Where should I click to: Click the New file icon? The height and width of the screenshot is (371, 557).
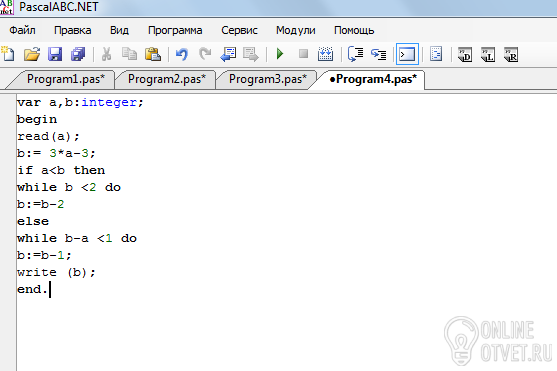[8, 54]
